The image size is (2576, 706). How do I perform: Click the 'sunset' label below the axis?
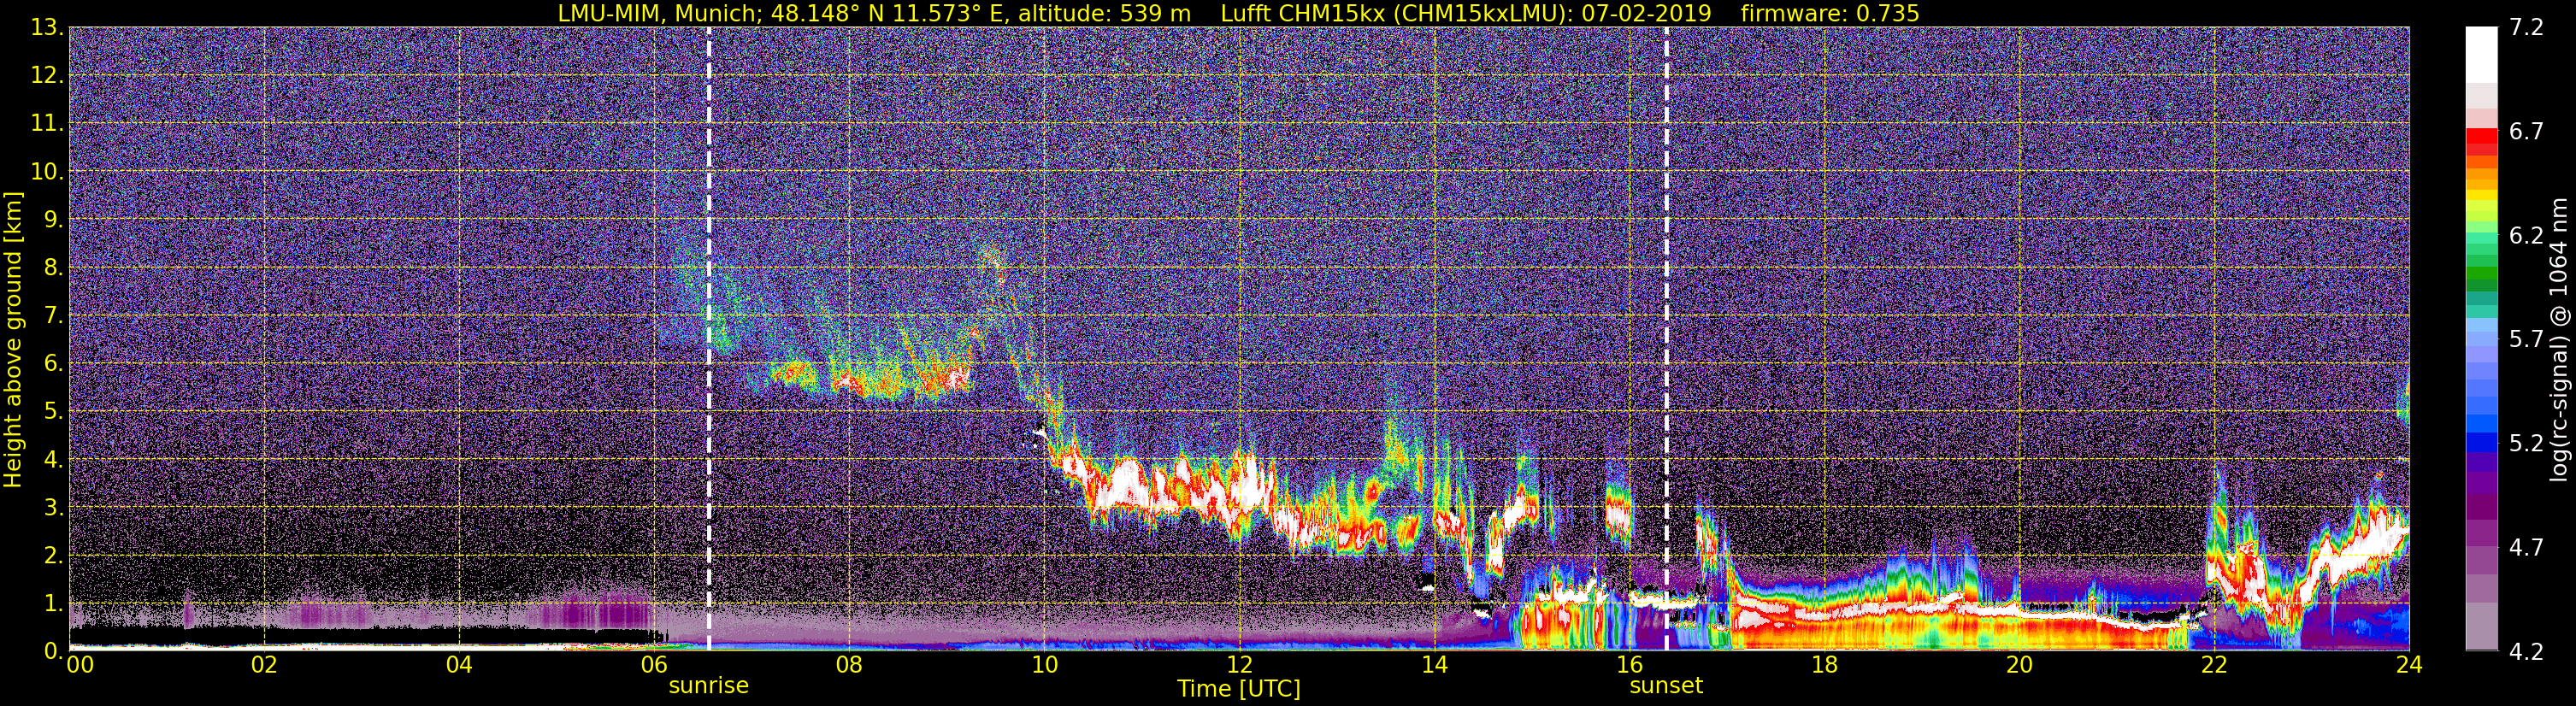click(x=1666, y=686)
